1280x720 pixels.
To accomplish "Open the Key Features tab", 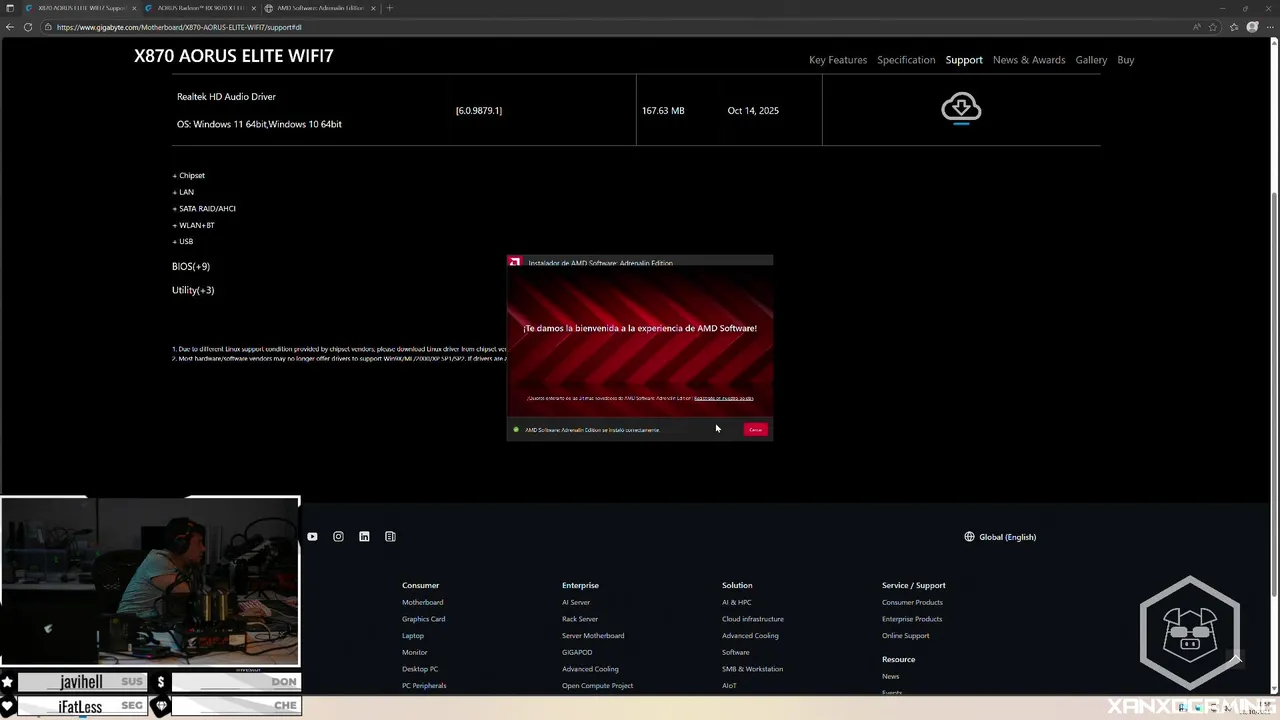I will click(x=838, y=60).
